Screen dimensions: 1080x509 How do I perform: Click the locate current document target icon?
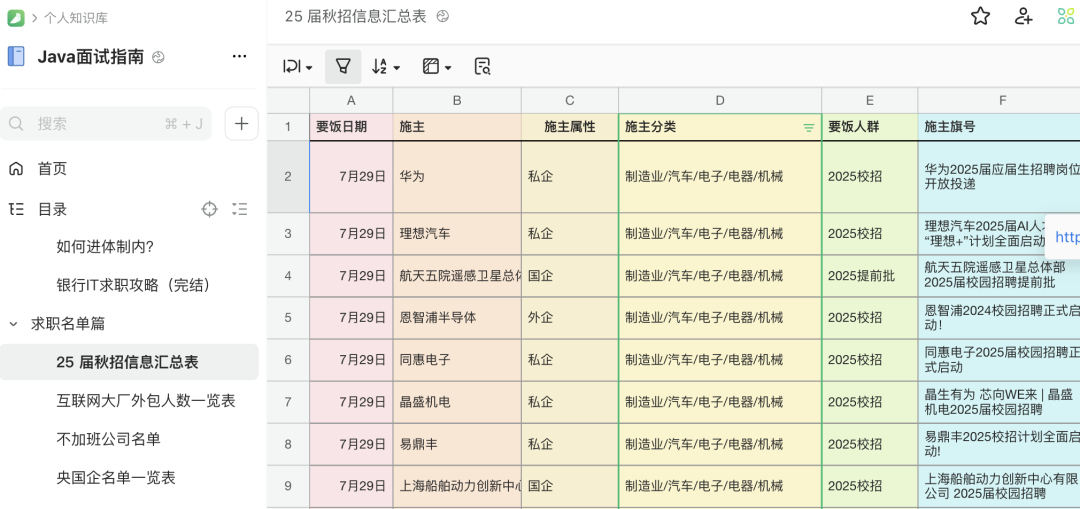pos(209,209)
